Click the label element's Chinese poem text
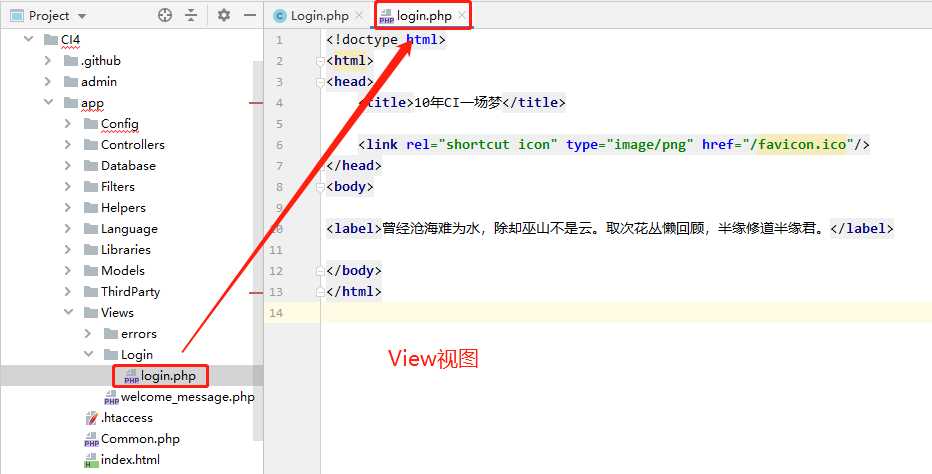 tap(605, 228)
